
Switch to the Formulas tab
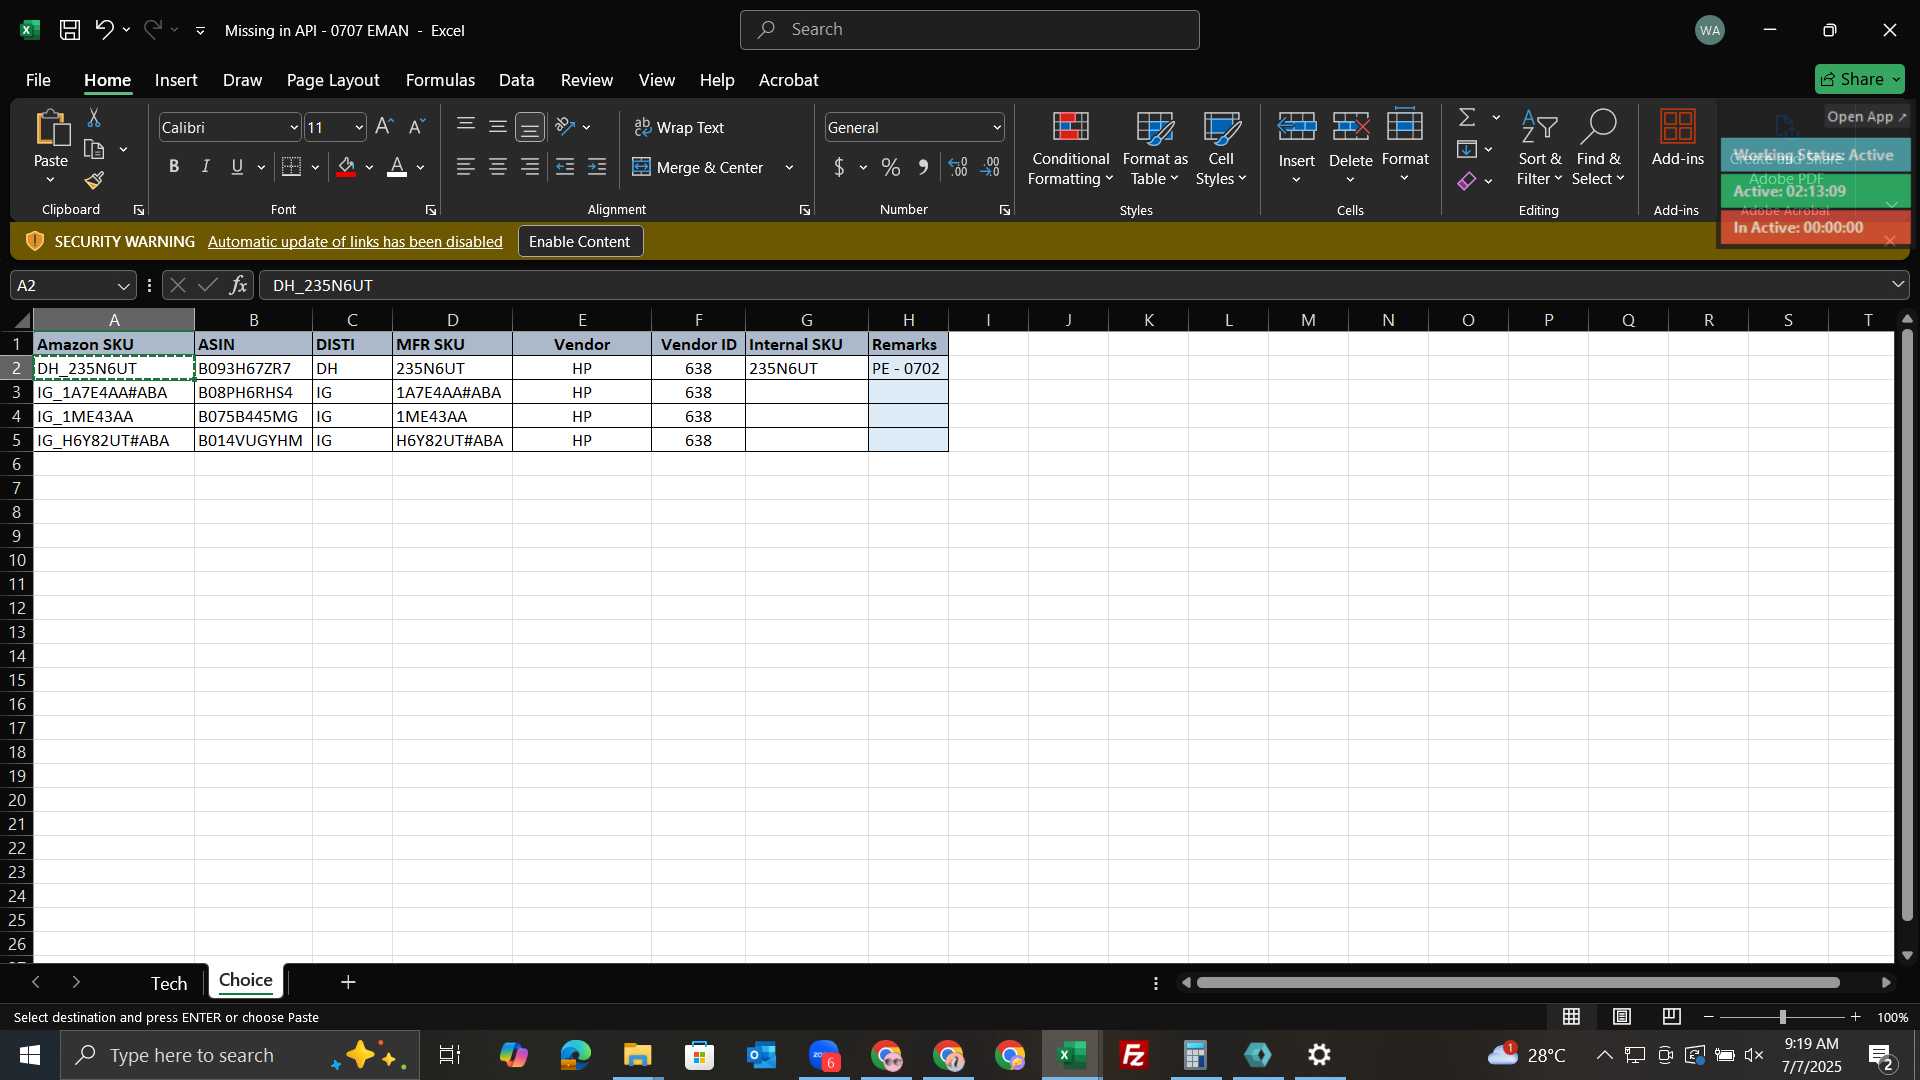(440, 80)
